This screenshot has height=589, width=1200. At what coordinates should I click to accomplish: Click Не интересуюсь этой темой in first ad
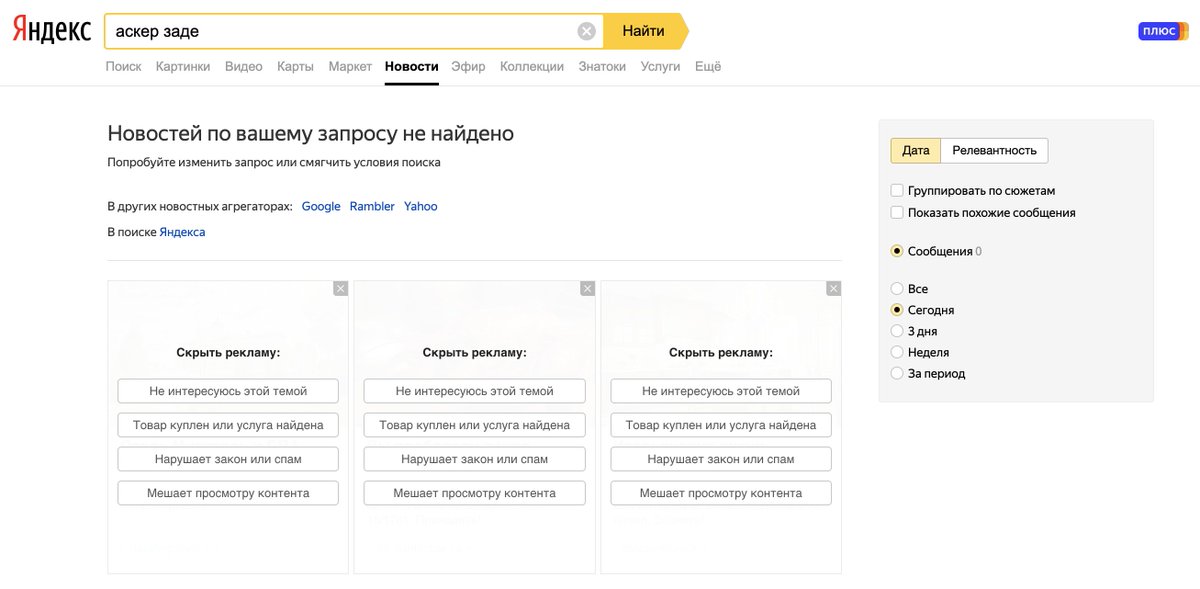click(228, 391)
